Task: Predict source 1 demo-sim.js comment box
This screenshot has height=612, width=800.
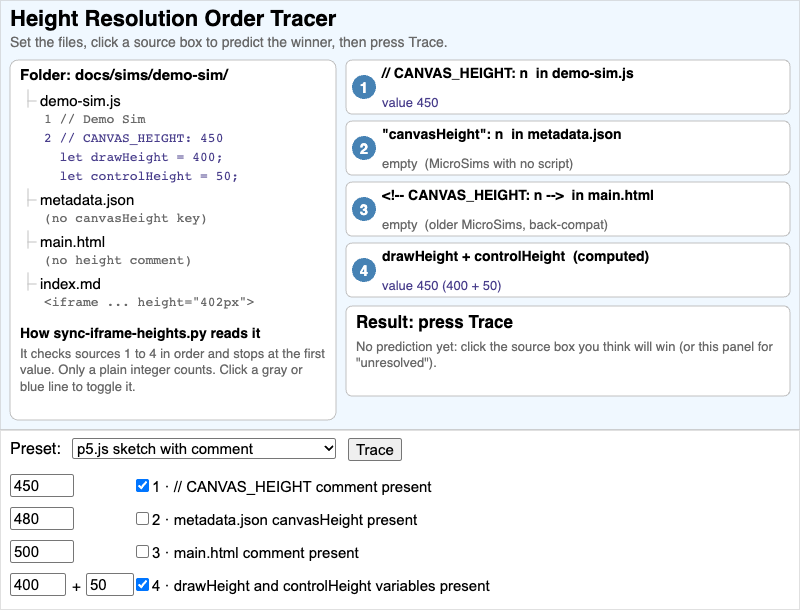Action: point(568,87)
